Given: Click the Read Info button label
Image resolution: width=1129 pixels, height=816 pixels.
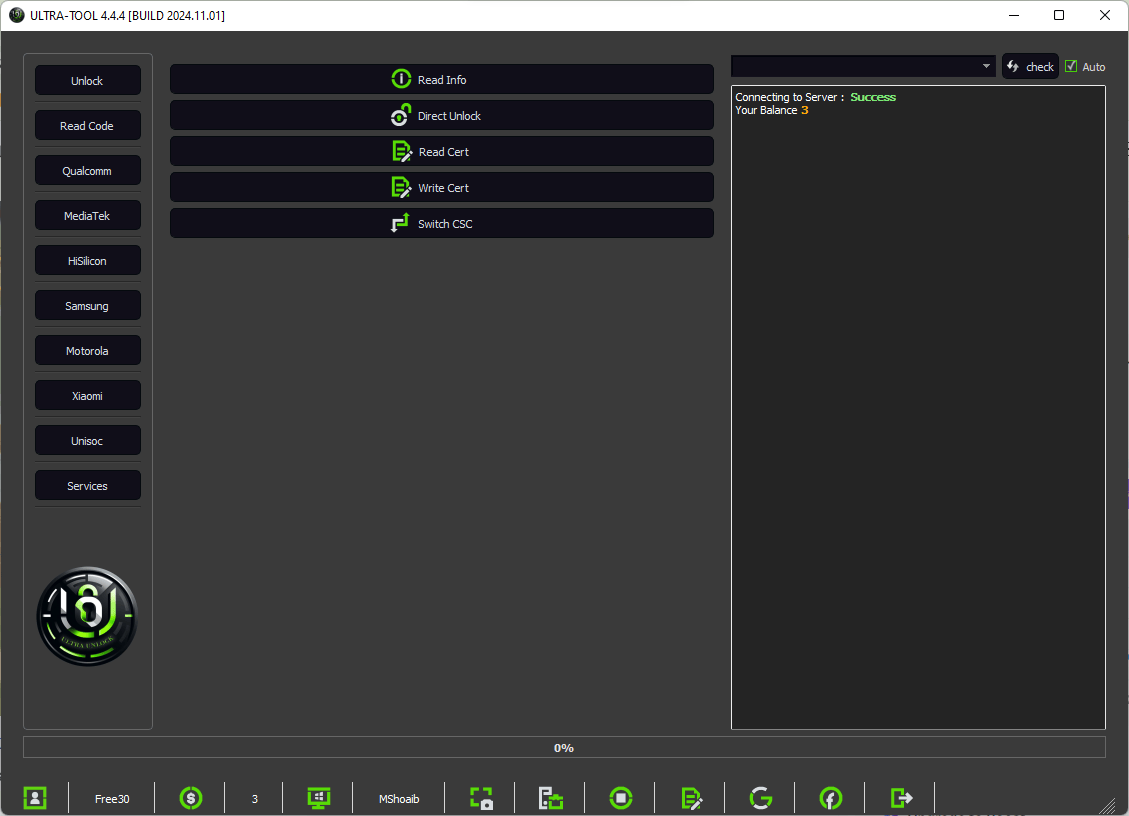Looking at the screenshot, I should pos(442,80).
